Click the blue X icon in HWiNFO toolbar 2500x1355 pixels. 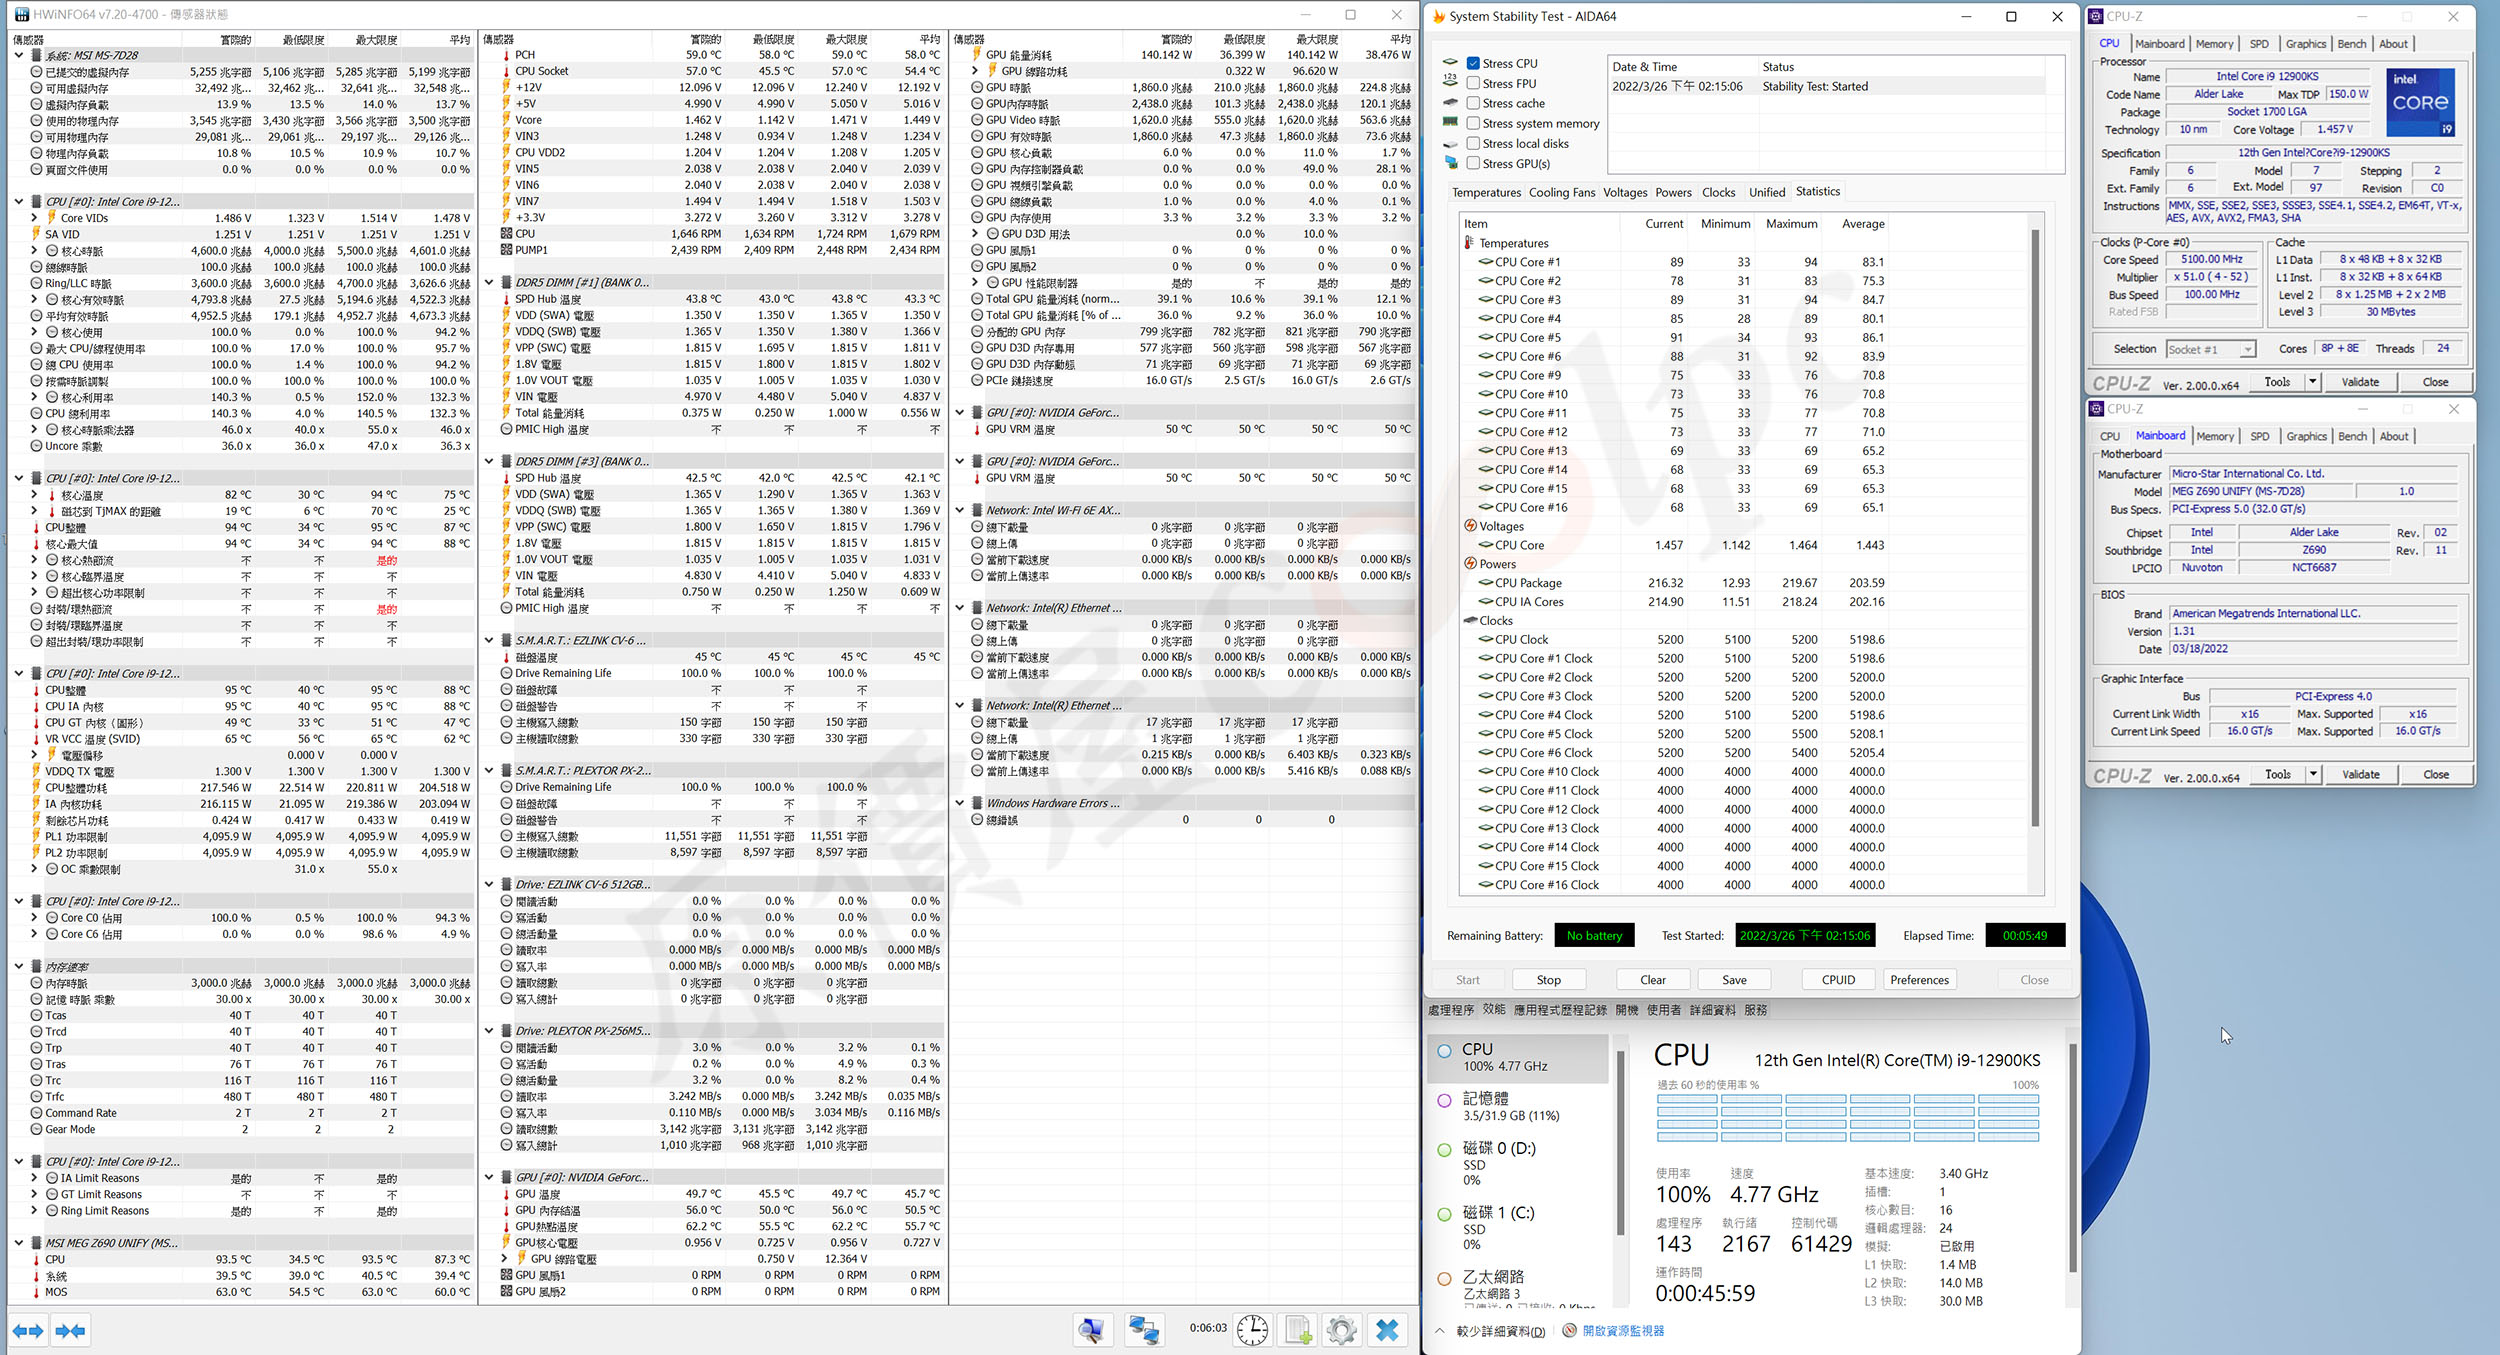click(x=1387, y=1330)
